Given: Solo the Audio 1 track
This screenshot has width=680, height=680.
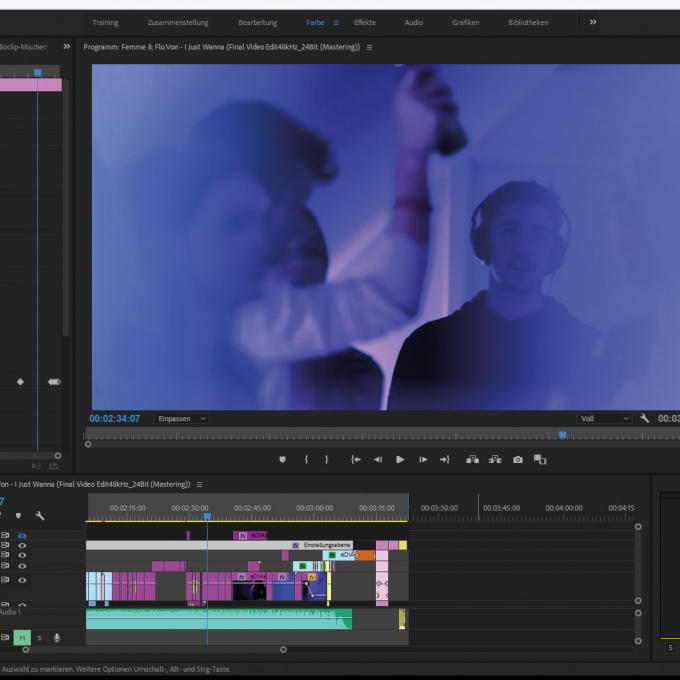Looking at the screenshot, I should tap(39, 638).
